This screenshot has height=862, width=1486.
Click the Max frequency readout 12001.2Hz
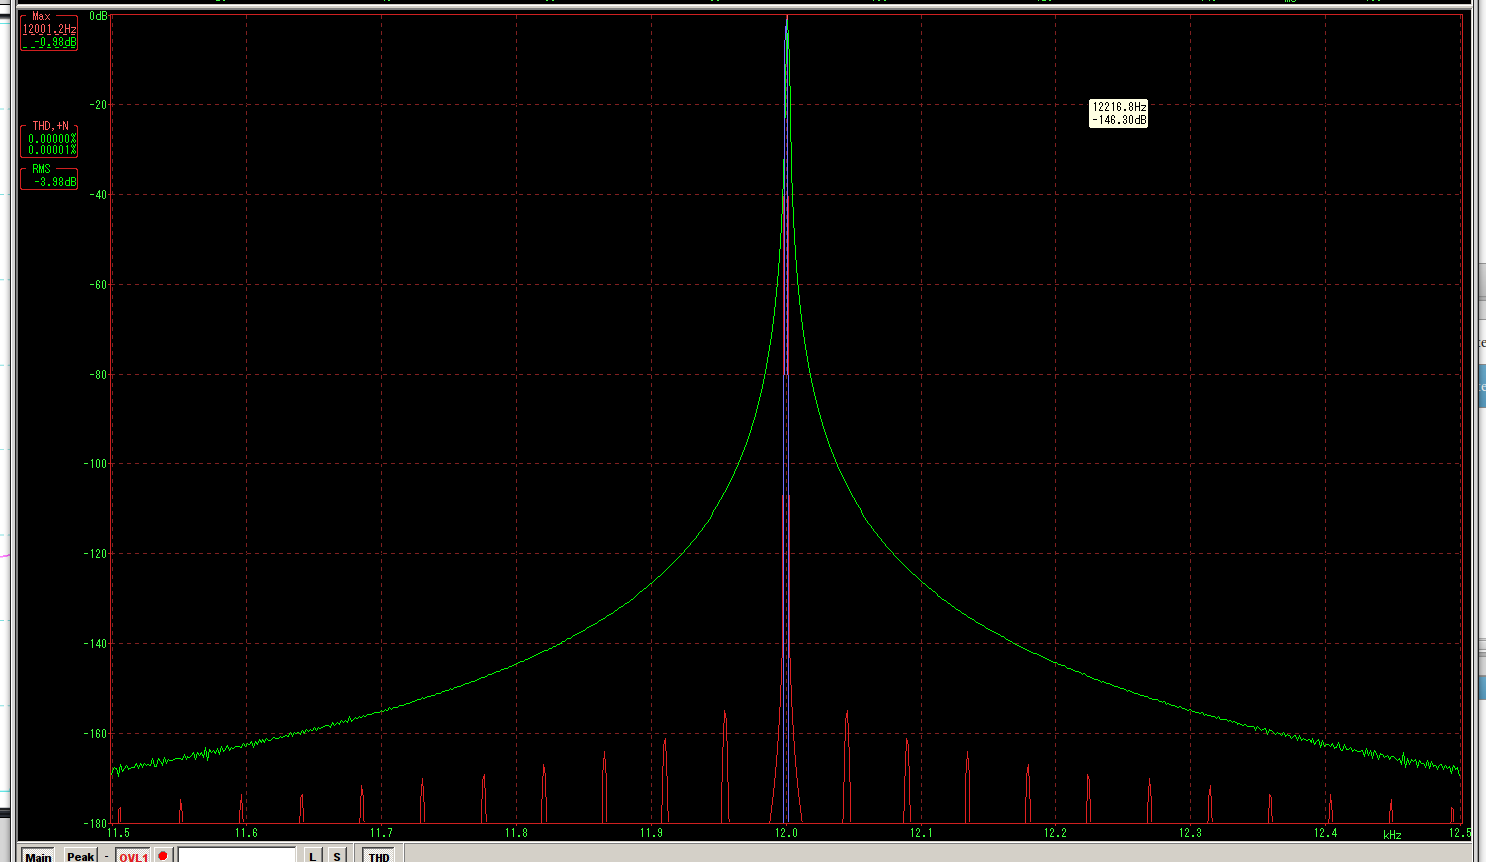[49, 30]
